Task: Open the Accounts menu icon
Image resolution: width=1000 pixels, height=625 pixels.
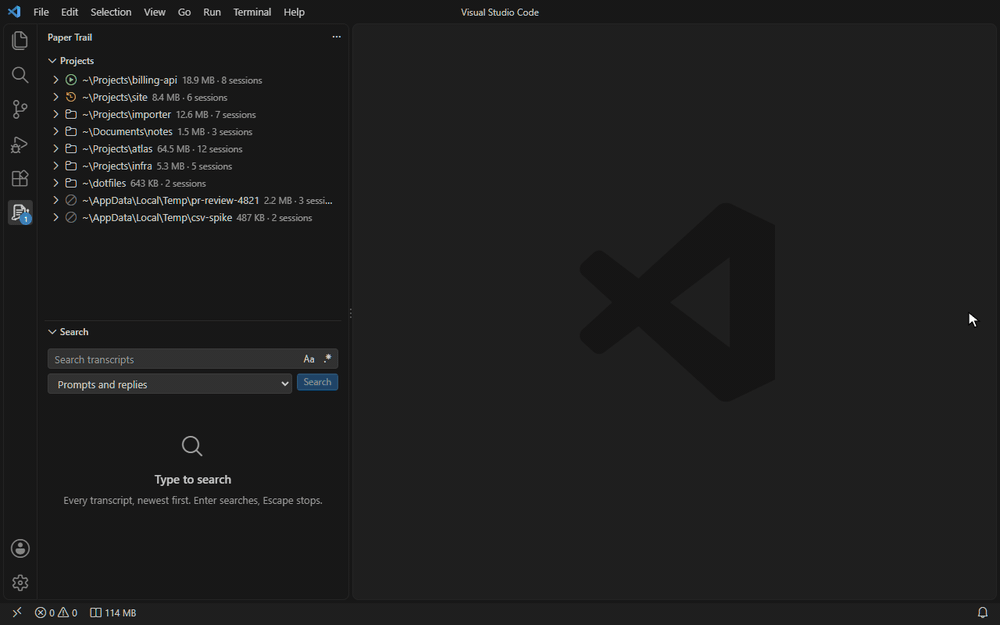Action: 20,548
